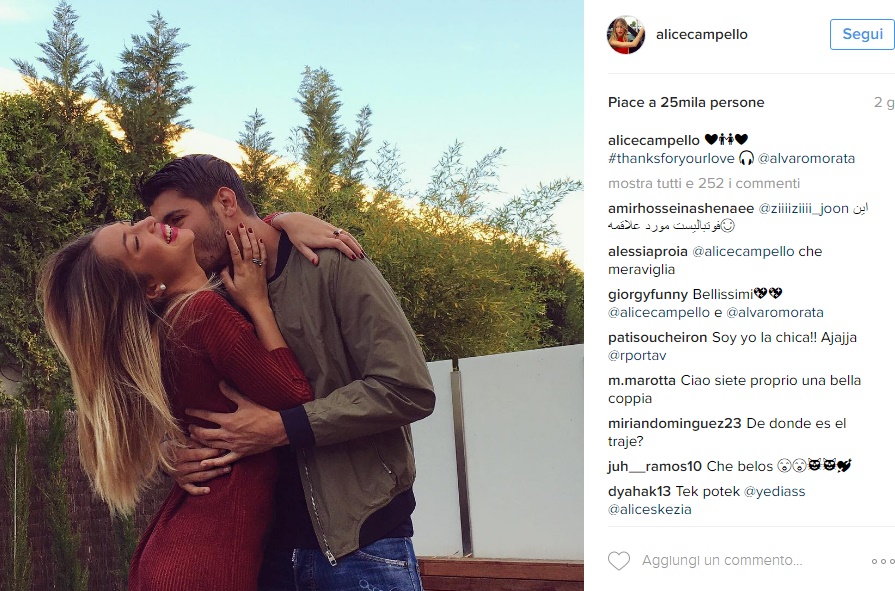Open miriandominguez23's profile link

(675, 423)
